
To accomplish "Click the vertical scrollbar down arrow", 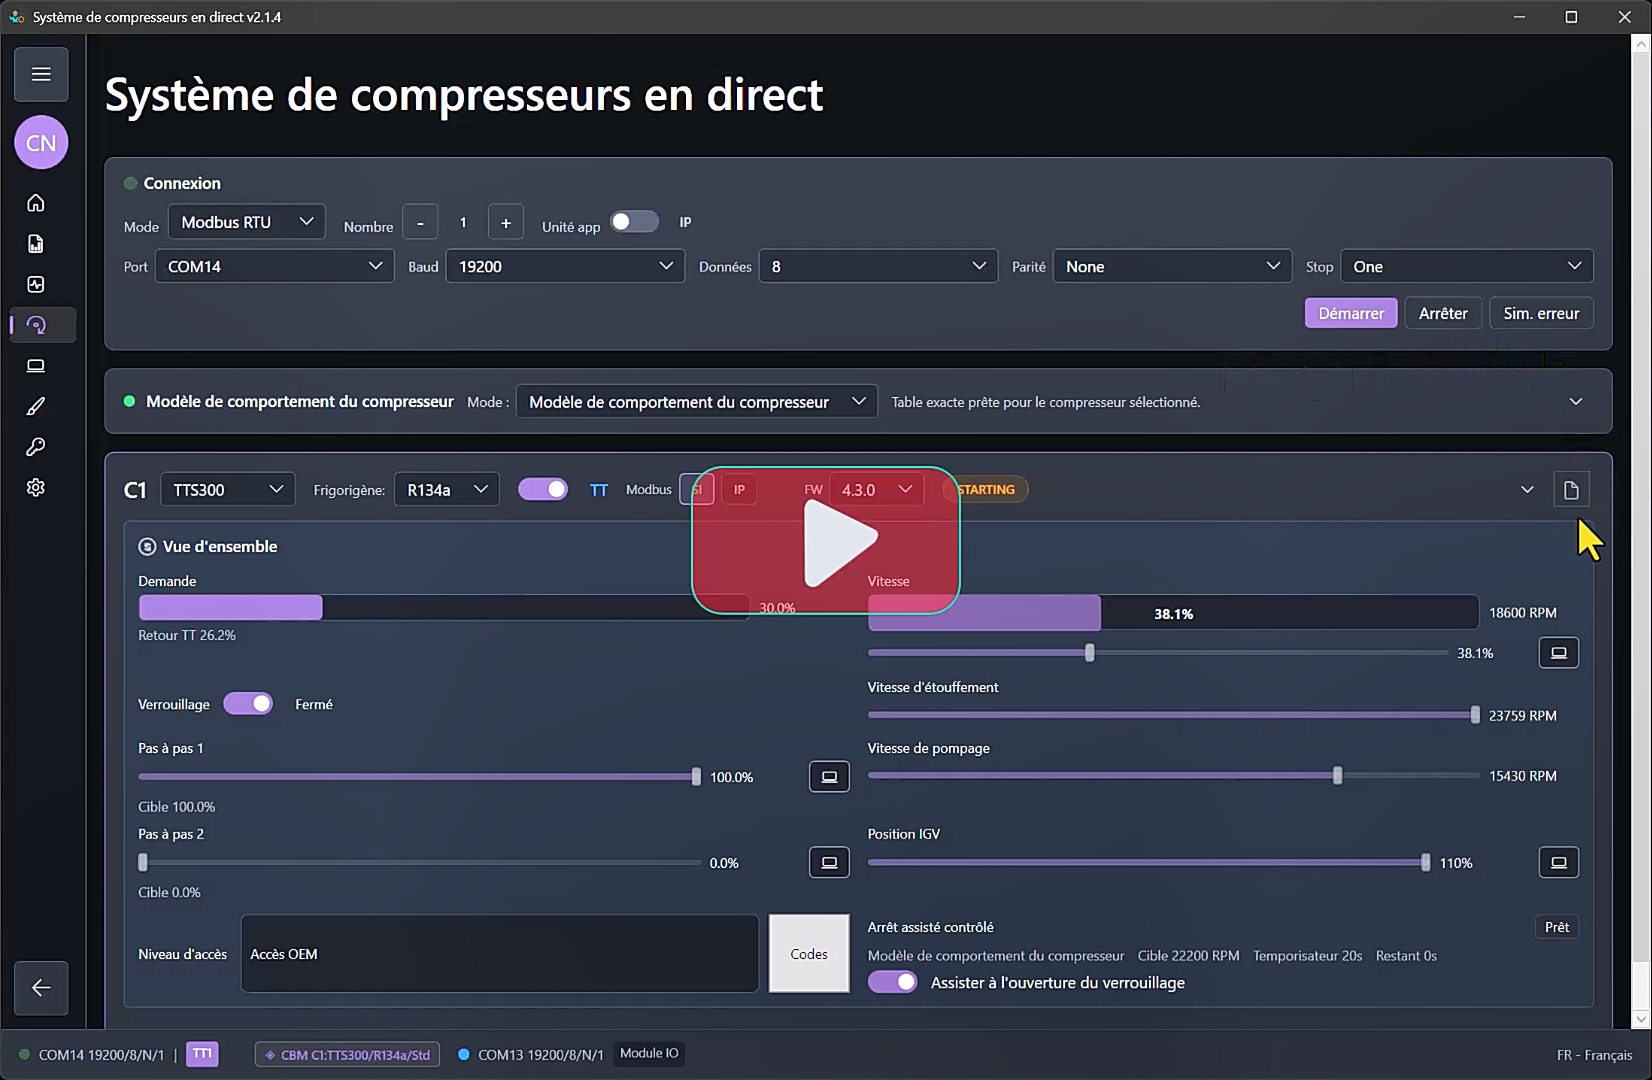I will (x=1640, y=1019).
